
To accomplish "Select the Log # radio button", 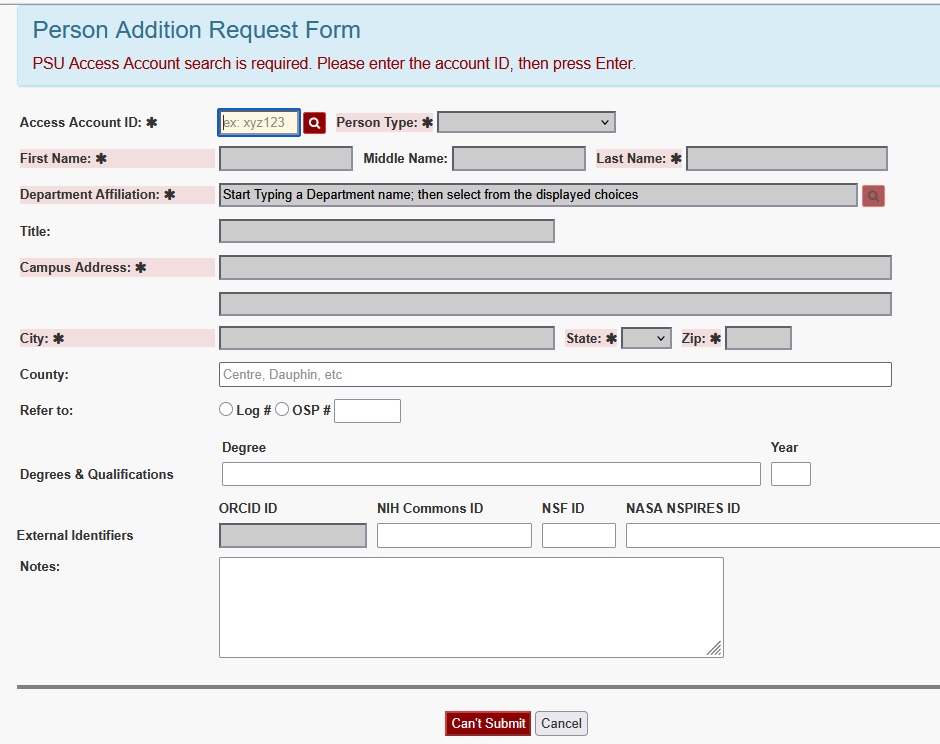I will 226,408.
